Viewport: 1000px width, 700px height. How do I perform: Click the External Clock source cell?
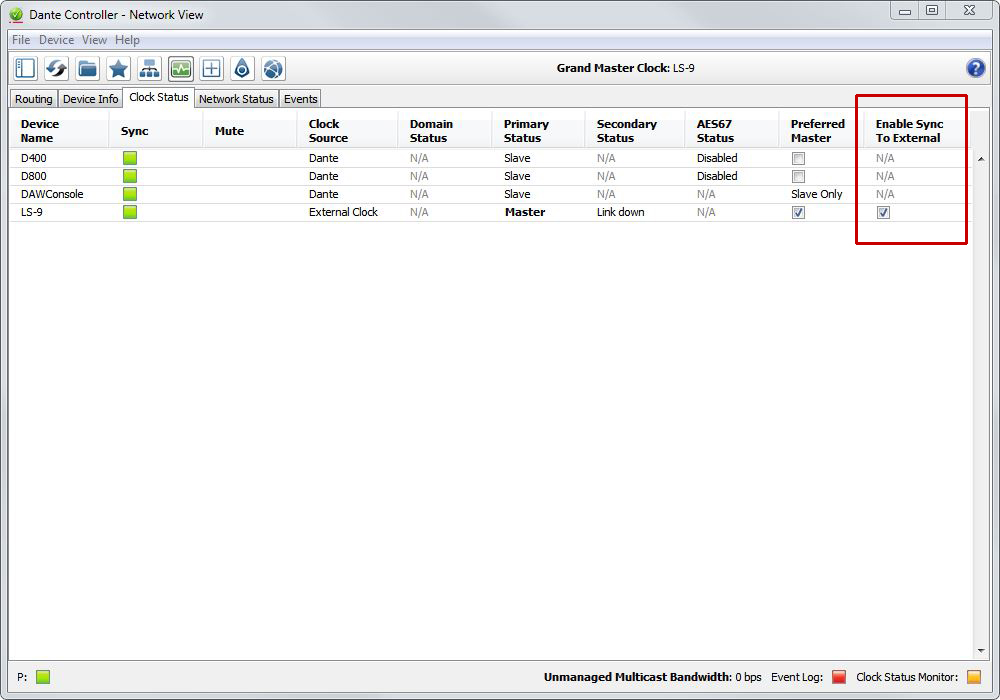344,212
